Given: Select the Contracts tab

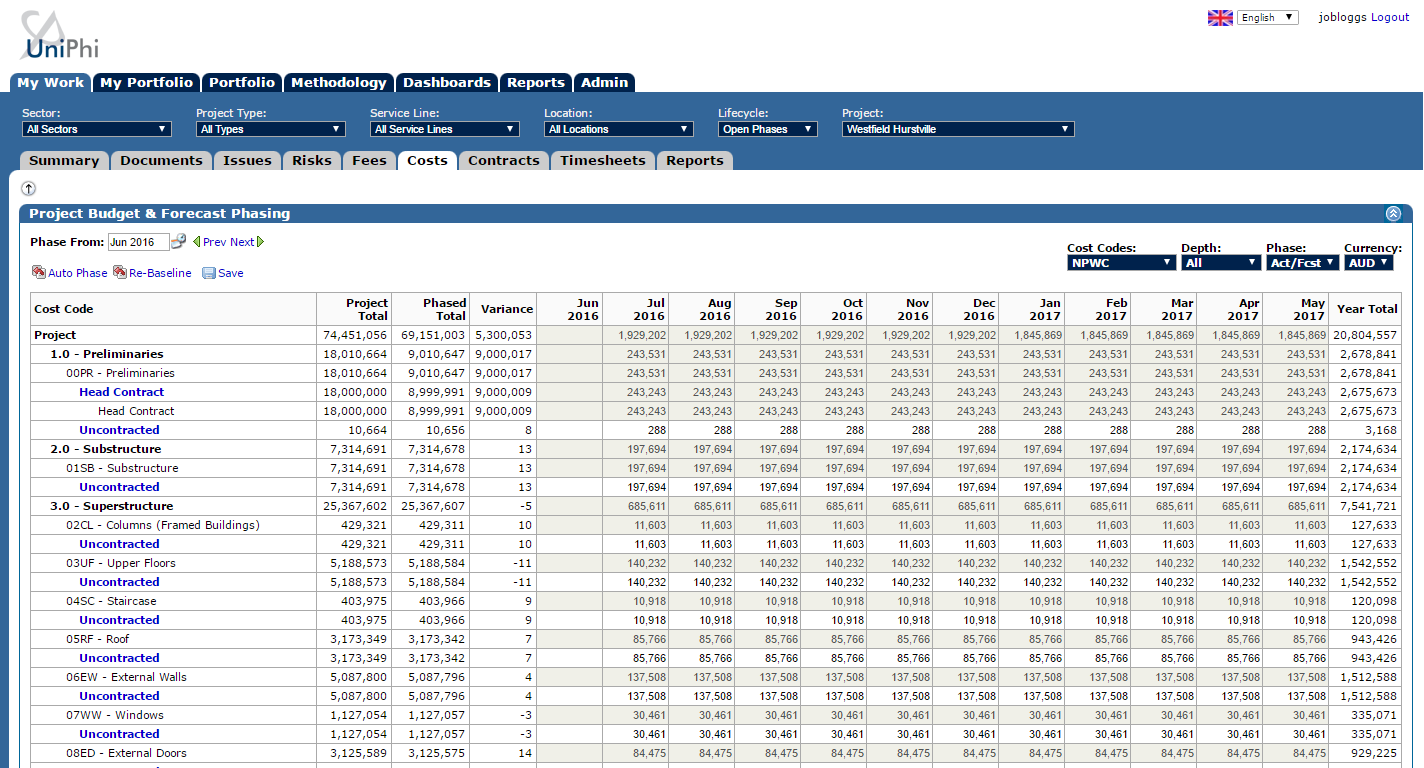Looking at the screenshot, I should point(503,160).
